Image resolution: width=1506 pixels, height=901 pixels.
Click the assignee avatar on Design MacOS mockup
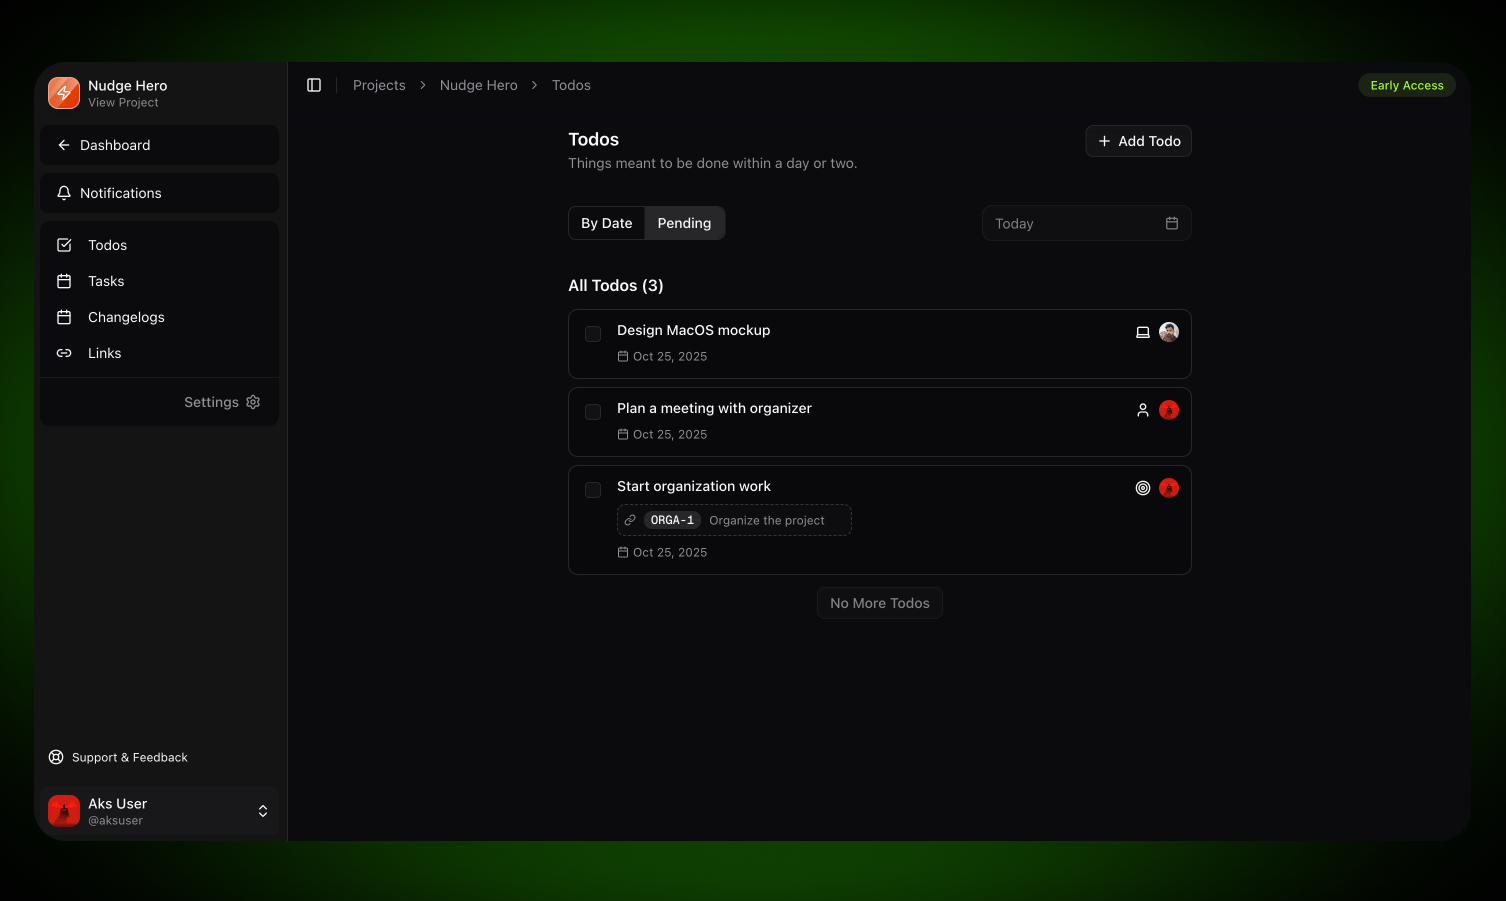click(x=1169, y=331)
